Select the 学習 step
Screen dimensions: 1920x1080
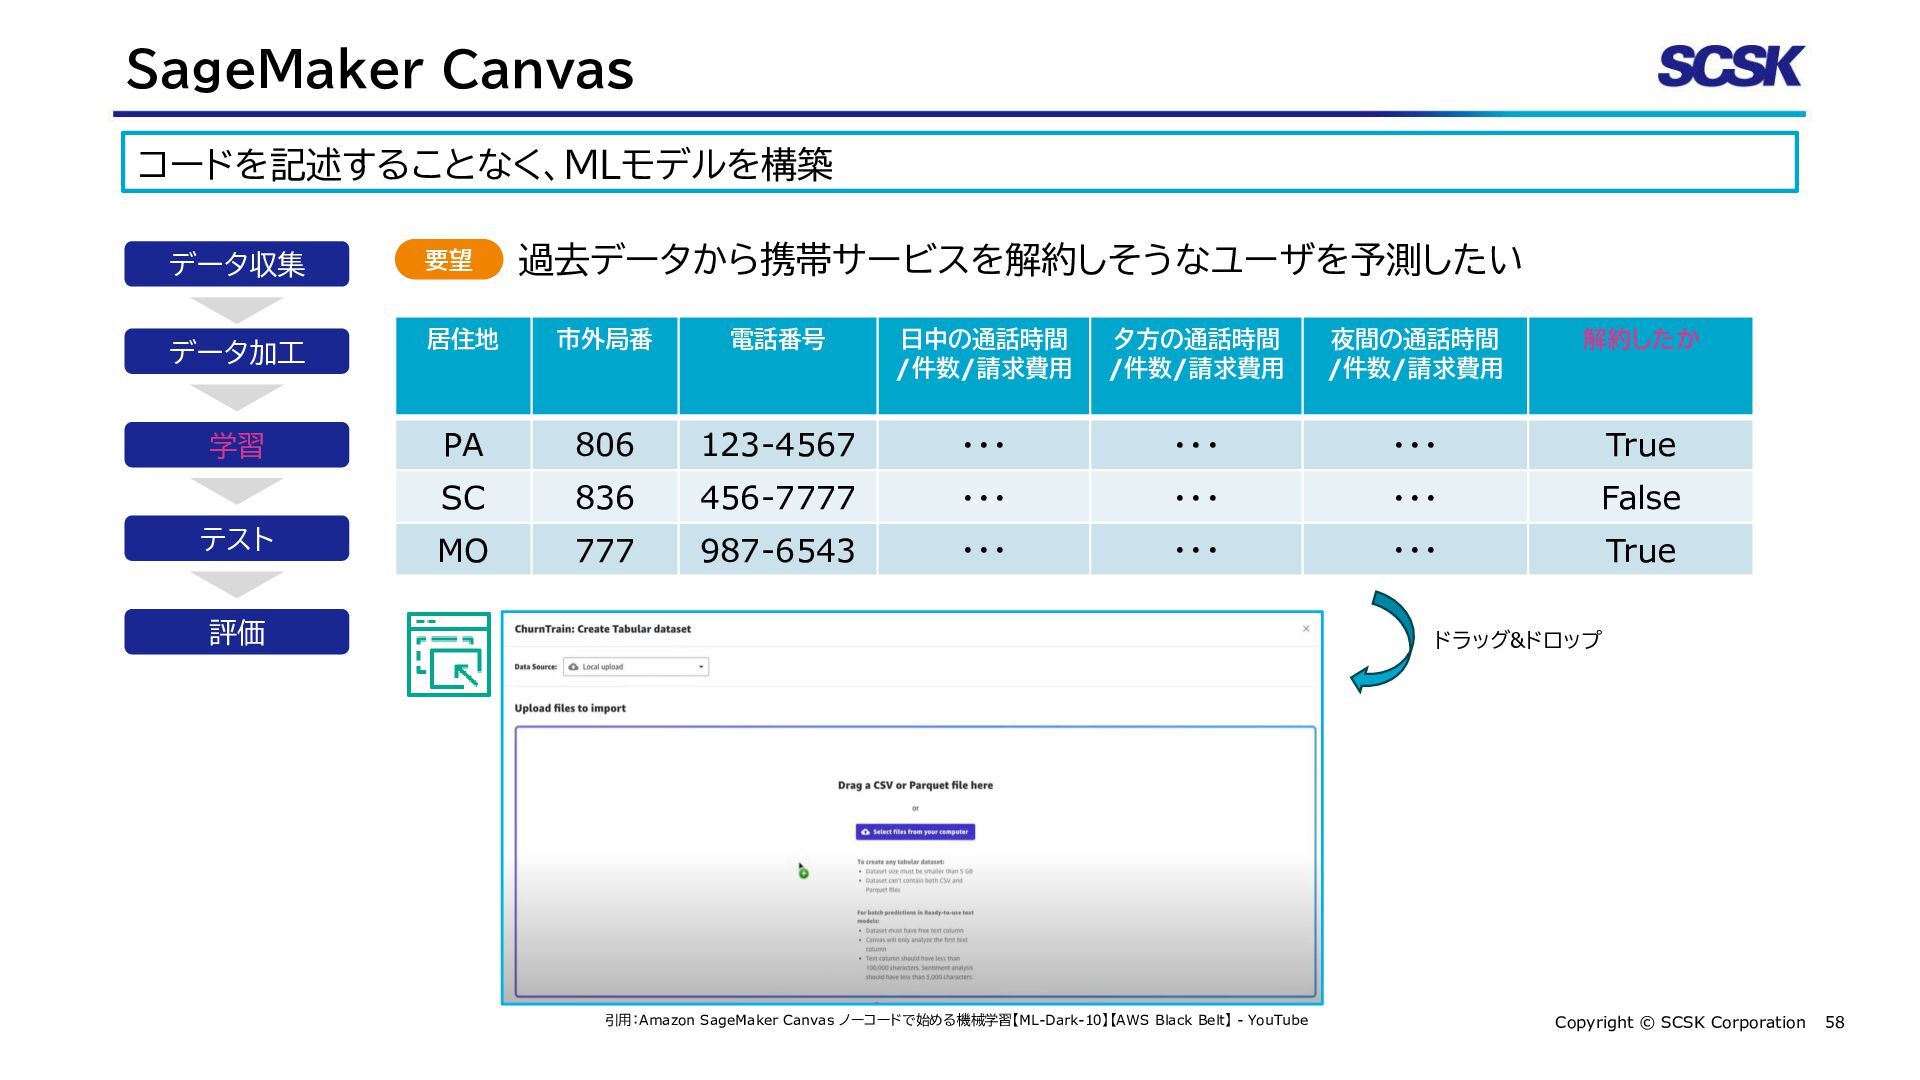236,445
